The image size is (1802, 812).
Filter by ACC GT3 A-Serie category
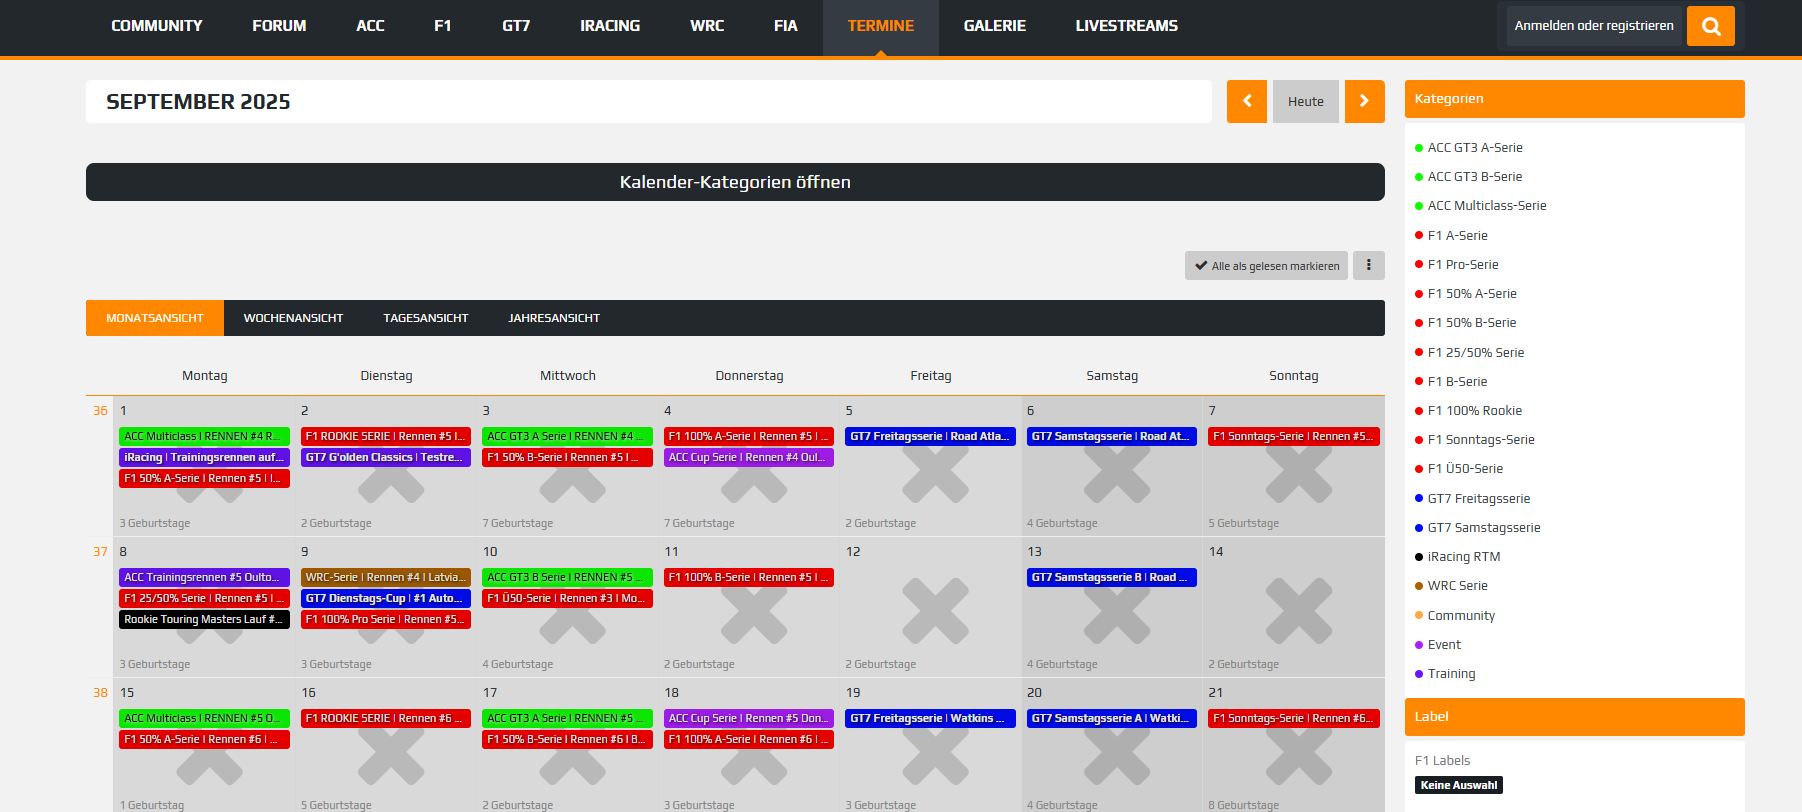(1474, 147)
